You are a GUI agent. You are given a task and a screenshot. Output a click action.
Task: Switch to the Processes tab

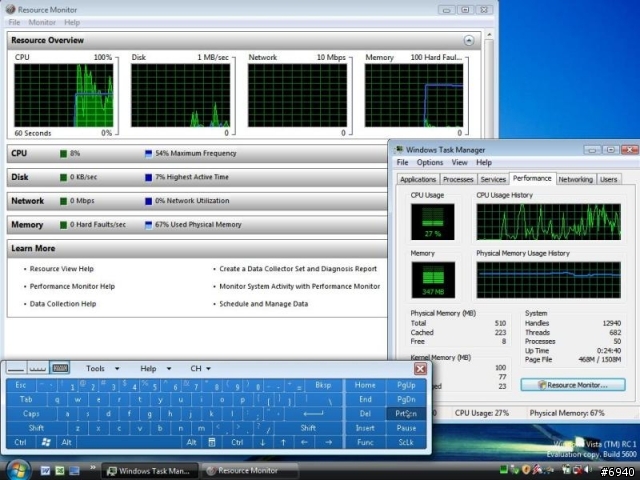point(458,179)
